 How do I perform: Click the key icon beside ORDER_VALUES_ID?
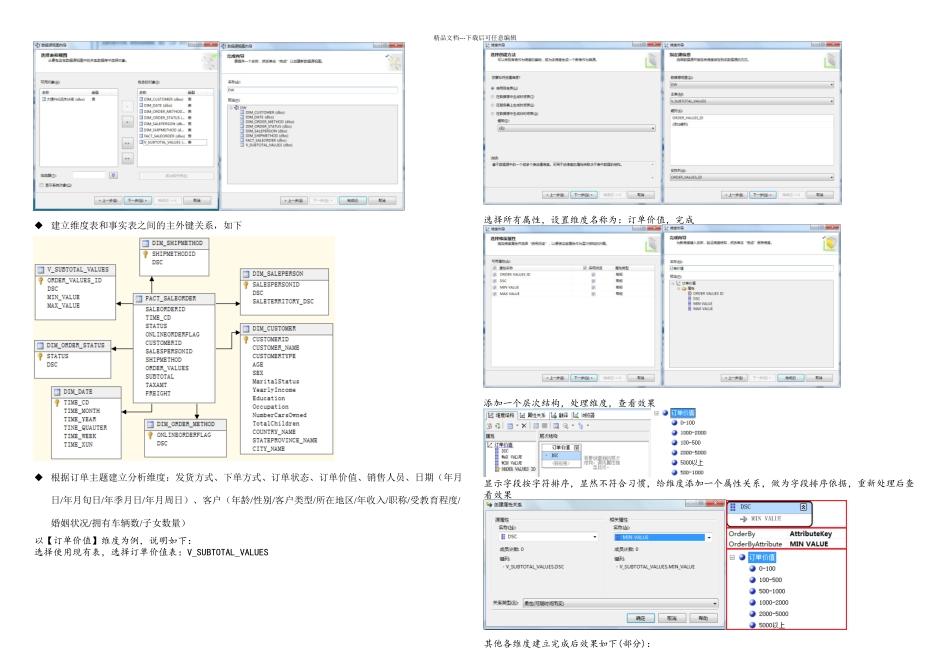(42, 281)
